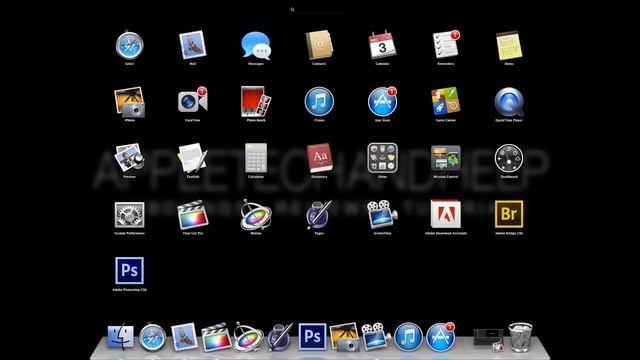This screenshot has width=640, height=360.
Task: Open the Contacts address book app
Action: pyautogui.click(x=319, y=45)
